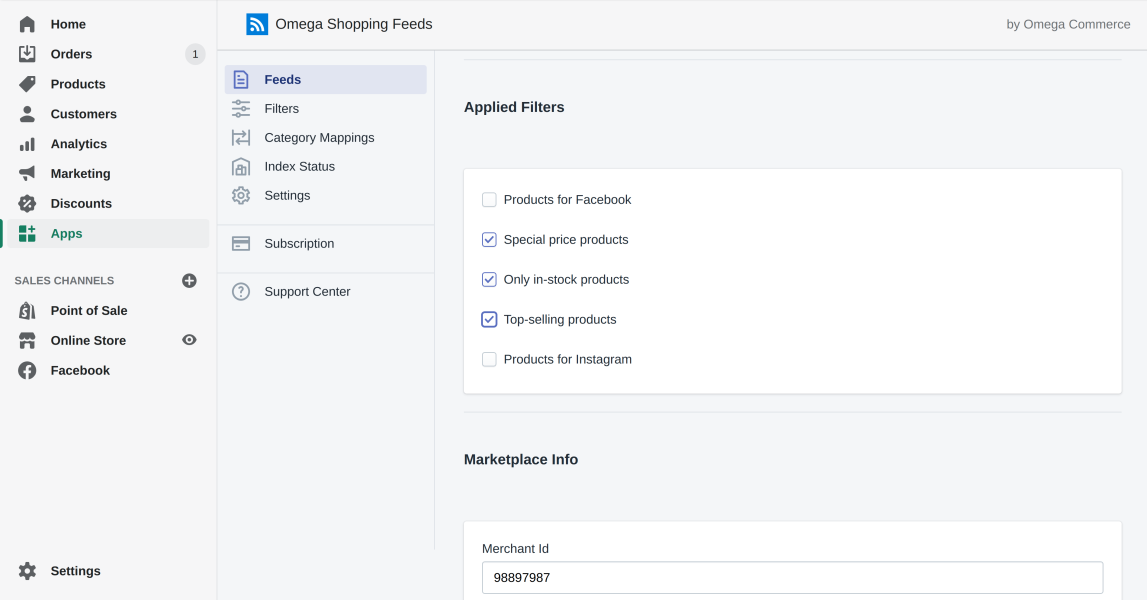Open store Settings label at bottom
This screenshot has height=600, width=1147.
click(x=75, y=571)
